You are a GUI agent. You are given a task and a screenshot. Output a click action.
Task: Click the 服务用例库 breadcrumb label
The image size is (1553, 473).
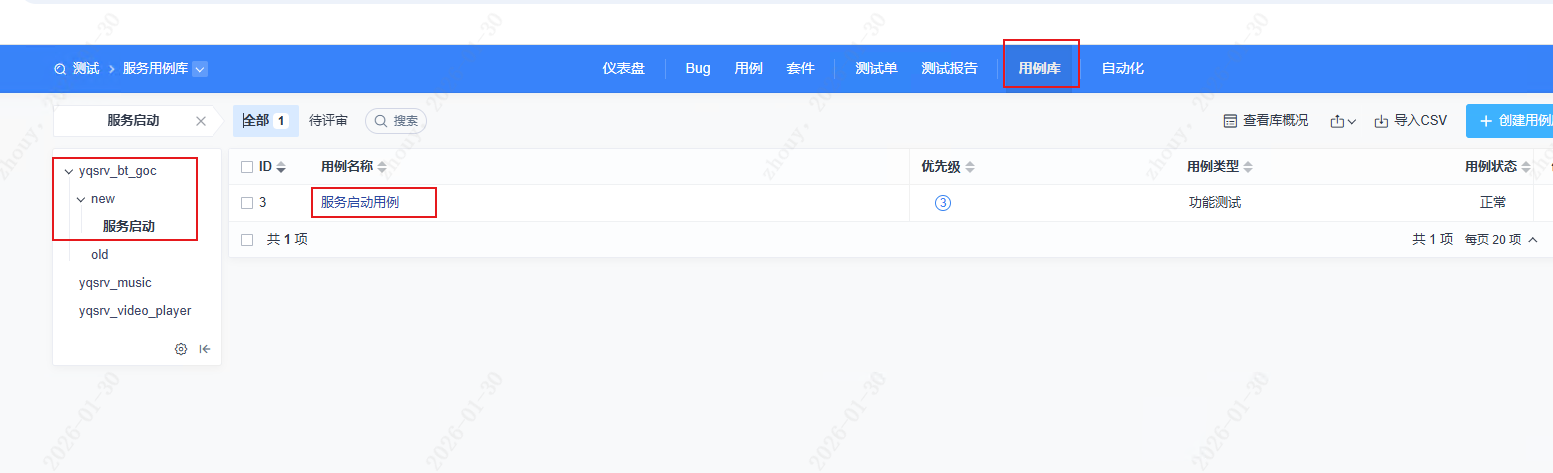[155, 69]
